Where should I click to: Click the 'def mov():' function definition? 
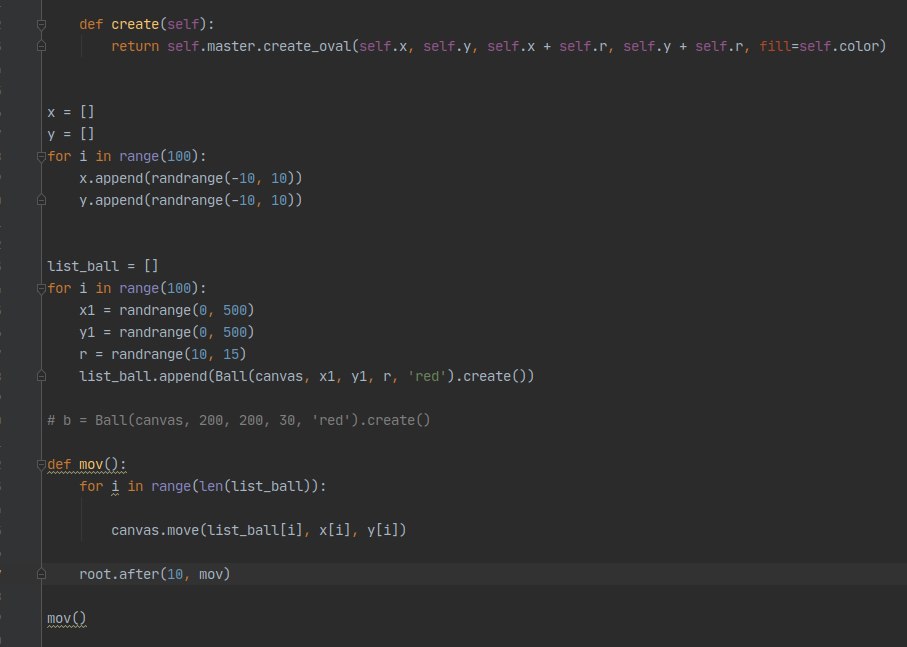(x=86, y=464)
